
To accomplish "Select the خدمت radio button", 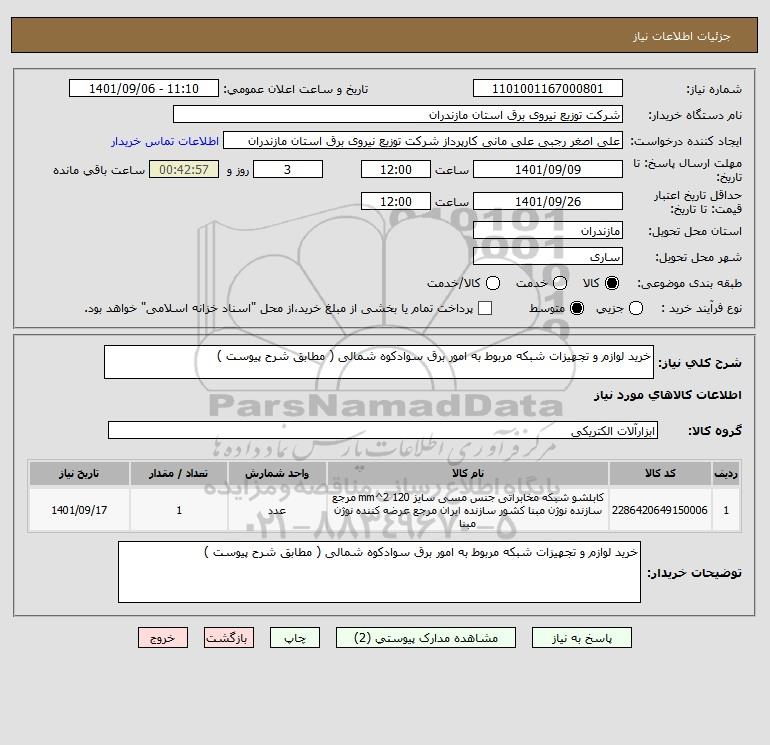I will pyautogui.click(x=560, y=283).
